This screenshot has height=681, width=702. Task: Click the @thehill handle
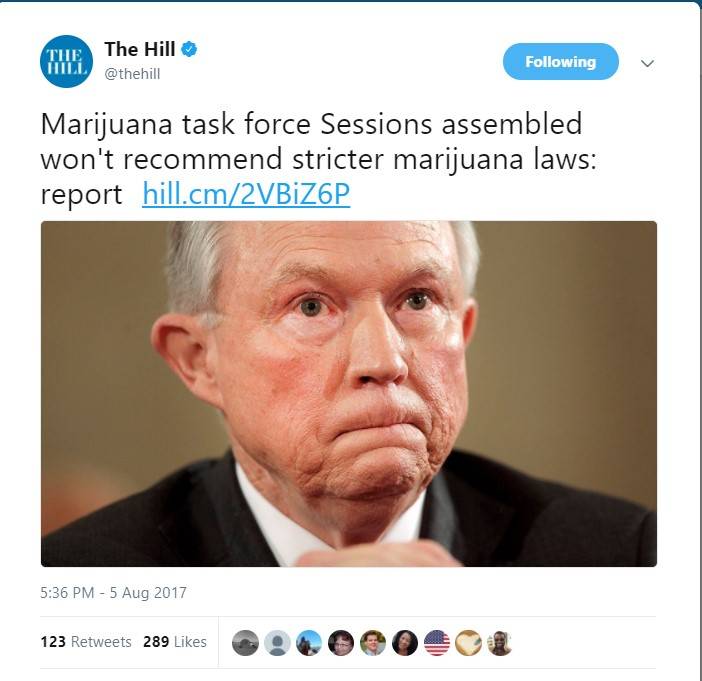(132, 73)
